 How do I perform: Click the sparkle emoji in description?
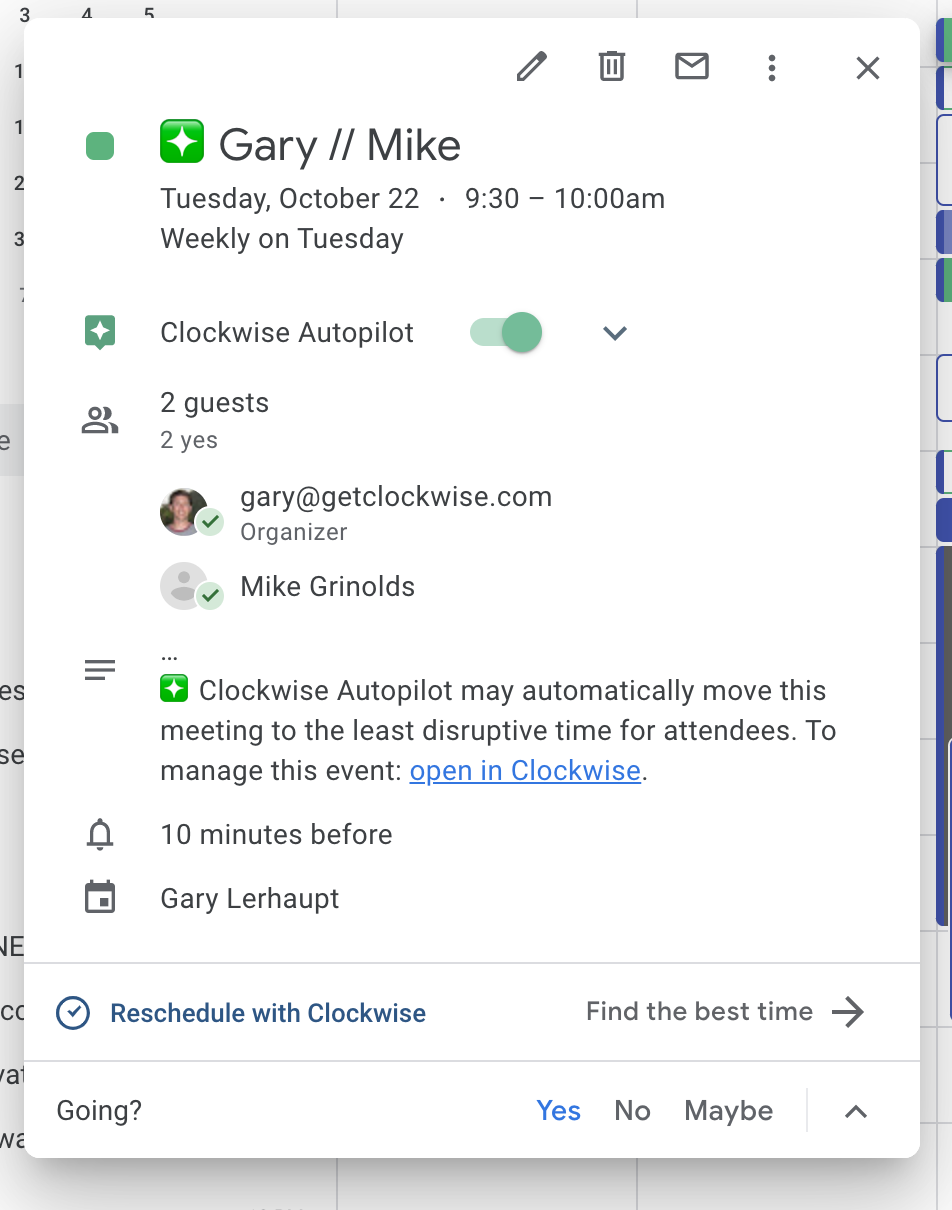point(174,689)
